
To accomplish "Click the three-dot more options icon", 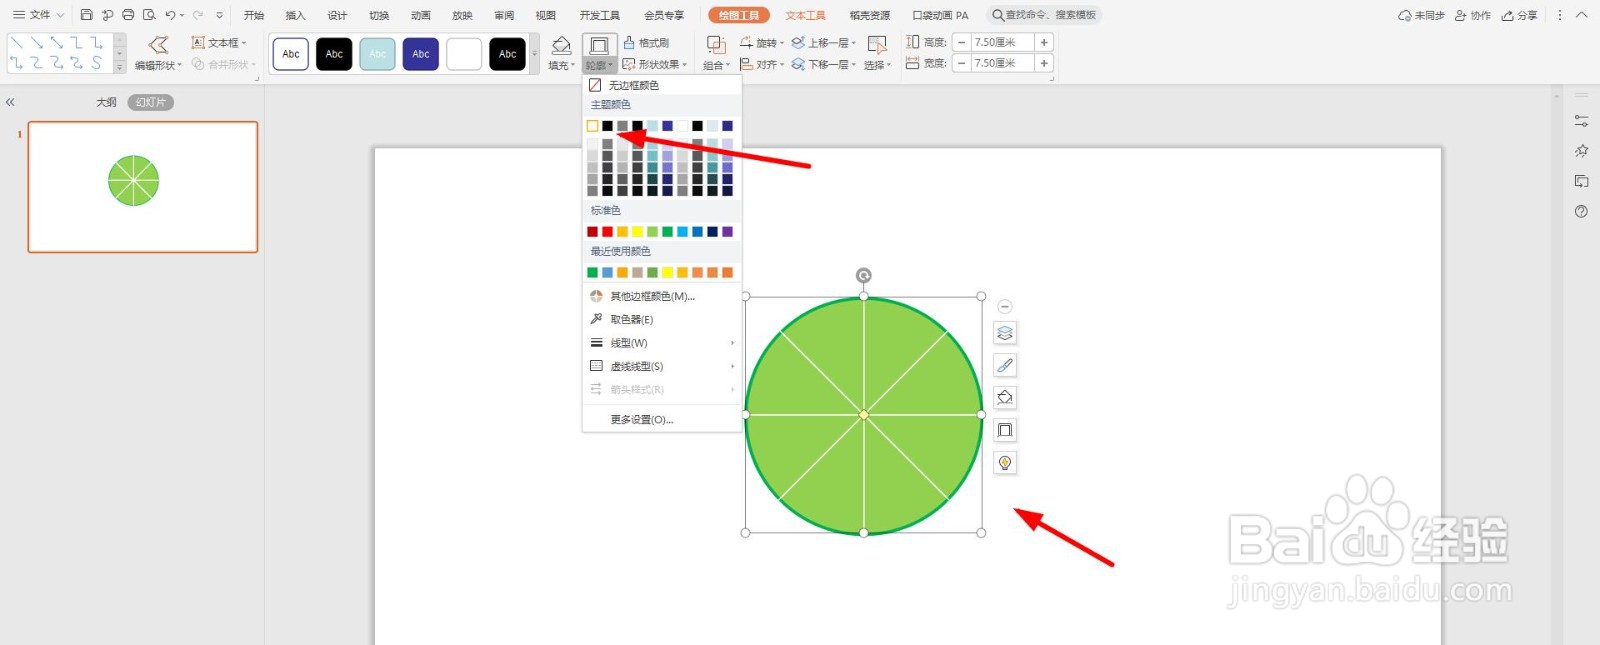I will coord(1560,15).
